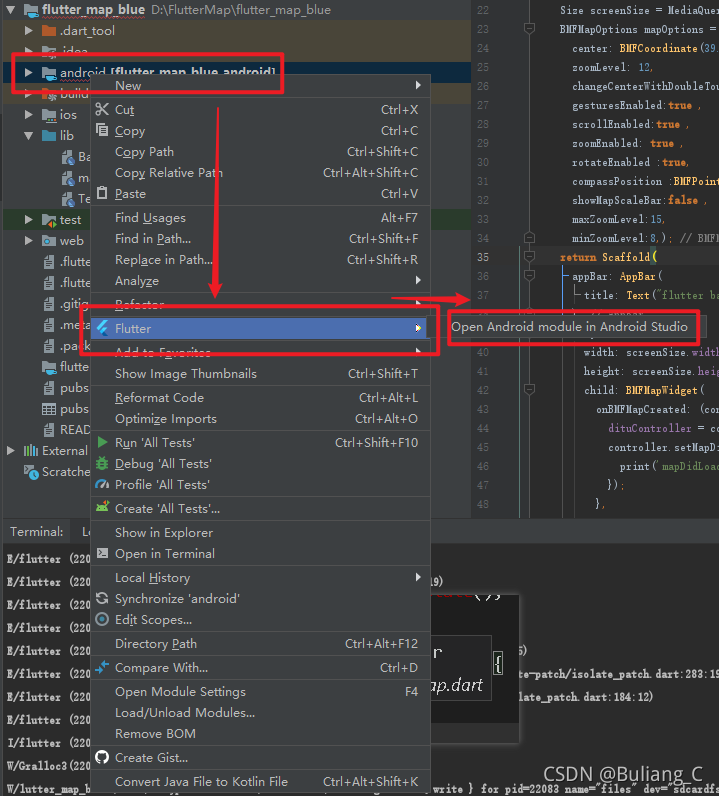Click 'zoomLevel: 12,' code line
The height and width of the screenshot is (796, 719).
[612, 67]
